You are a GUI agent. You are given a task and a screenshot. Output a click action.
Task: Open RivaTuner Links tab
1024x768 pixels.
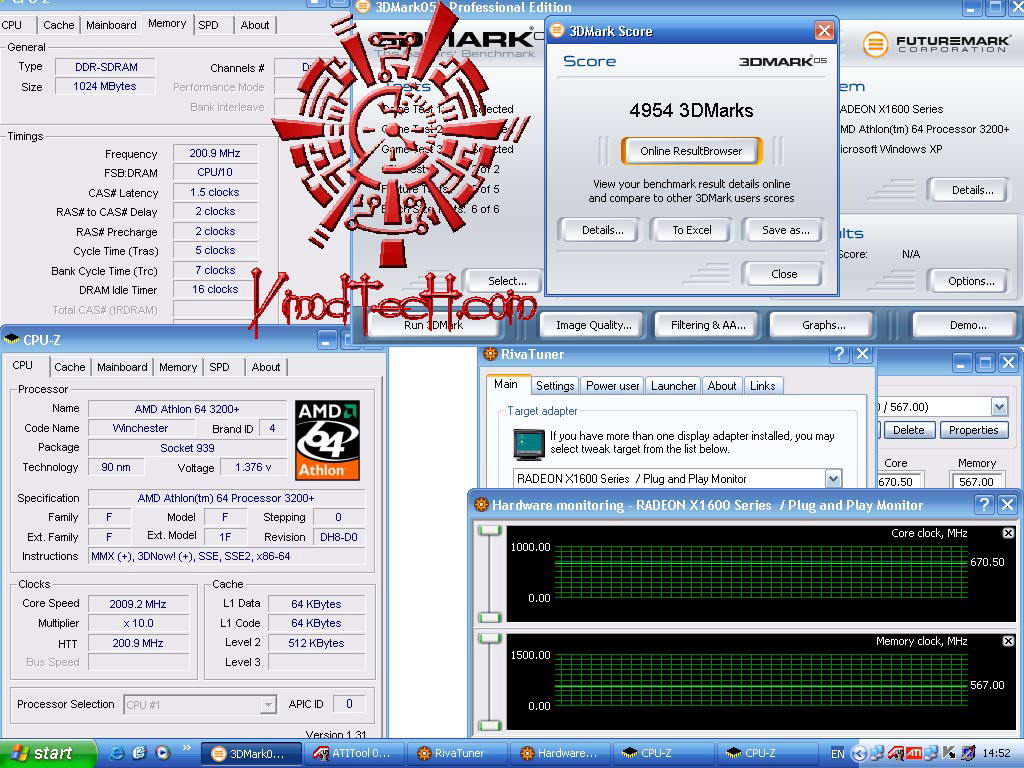click(x=762, y=385)
